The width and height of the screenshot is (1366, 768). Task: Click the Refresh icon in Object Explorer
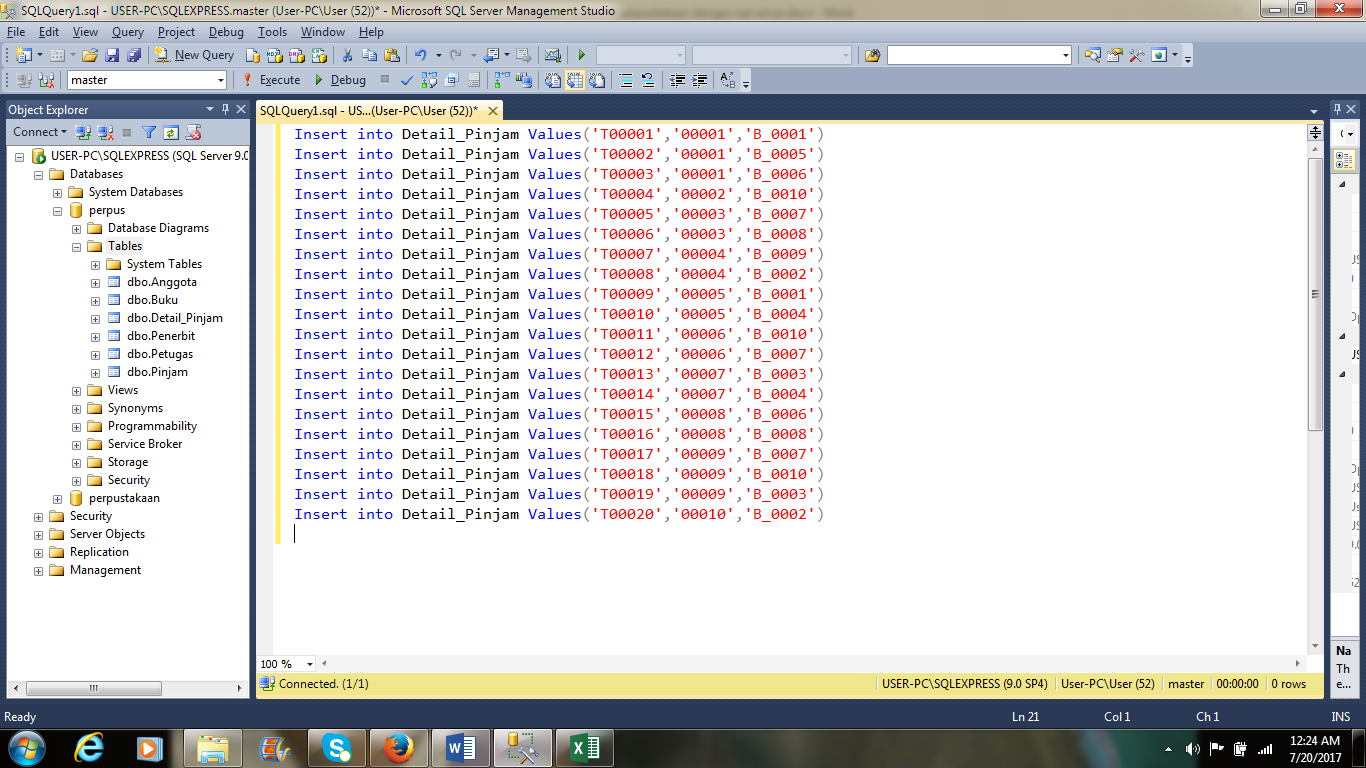pyautogui.click(x=171, y=132)
